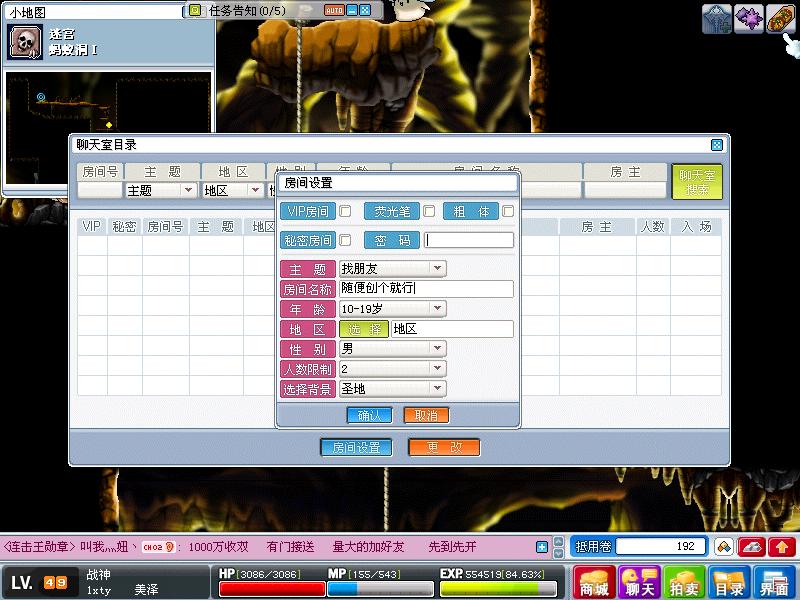Viewport: 800px width, 600px height.
Task: Click the green 选择 region button
Action: tap(364, 329)
